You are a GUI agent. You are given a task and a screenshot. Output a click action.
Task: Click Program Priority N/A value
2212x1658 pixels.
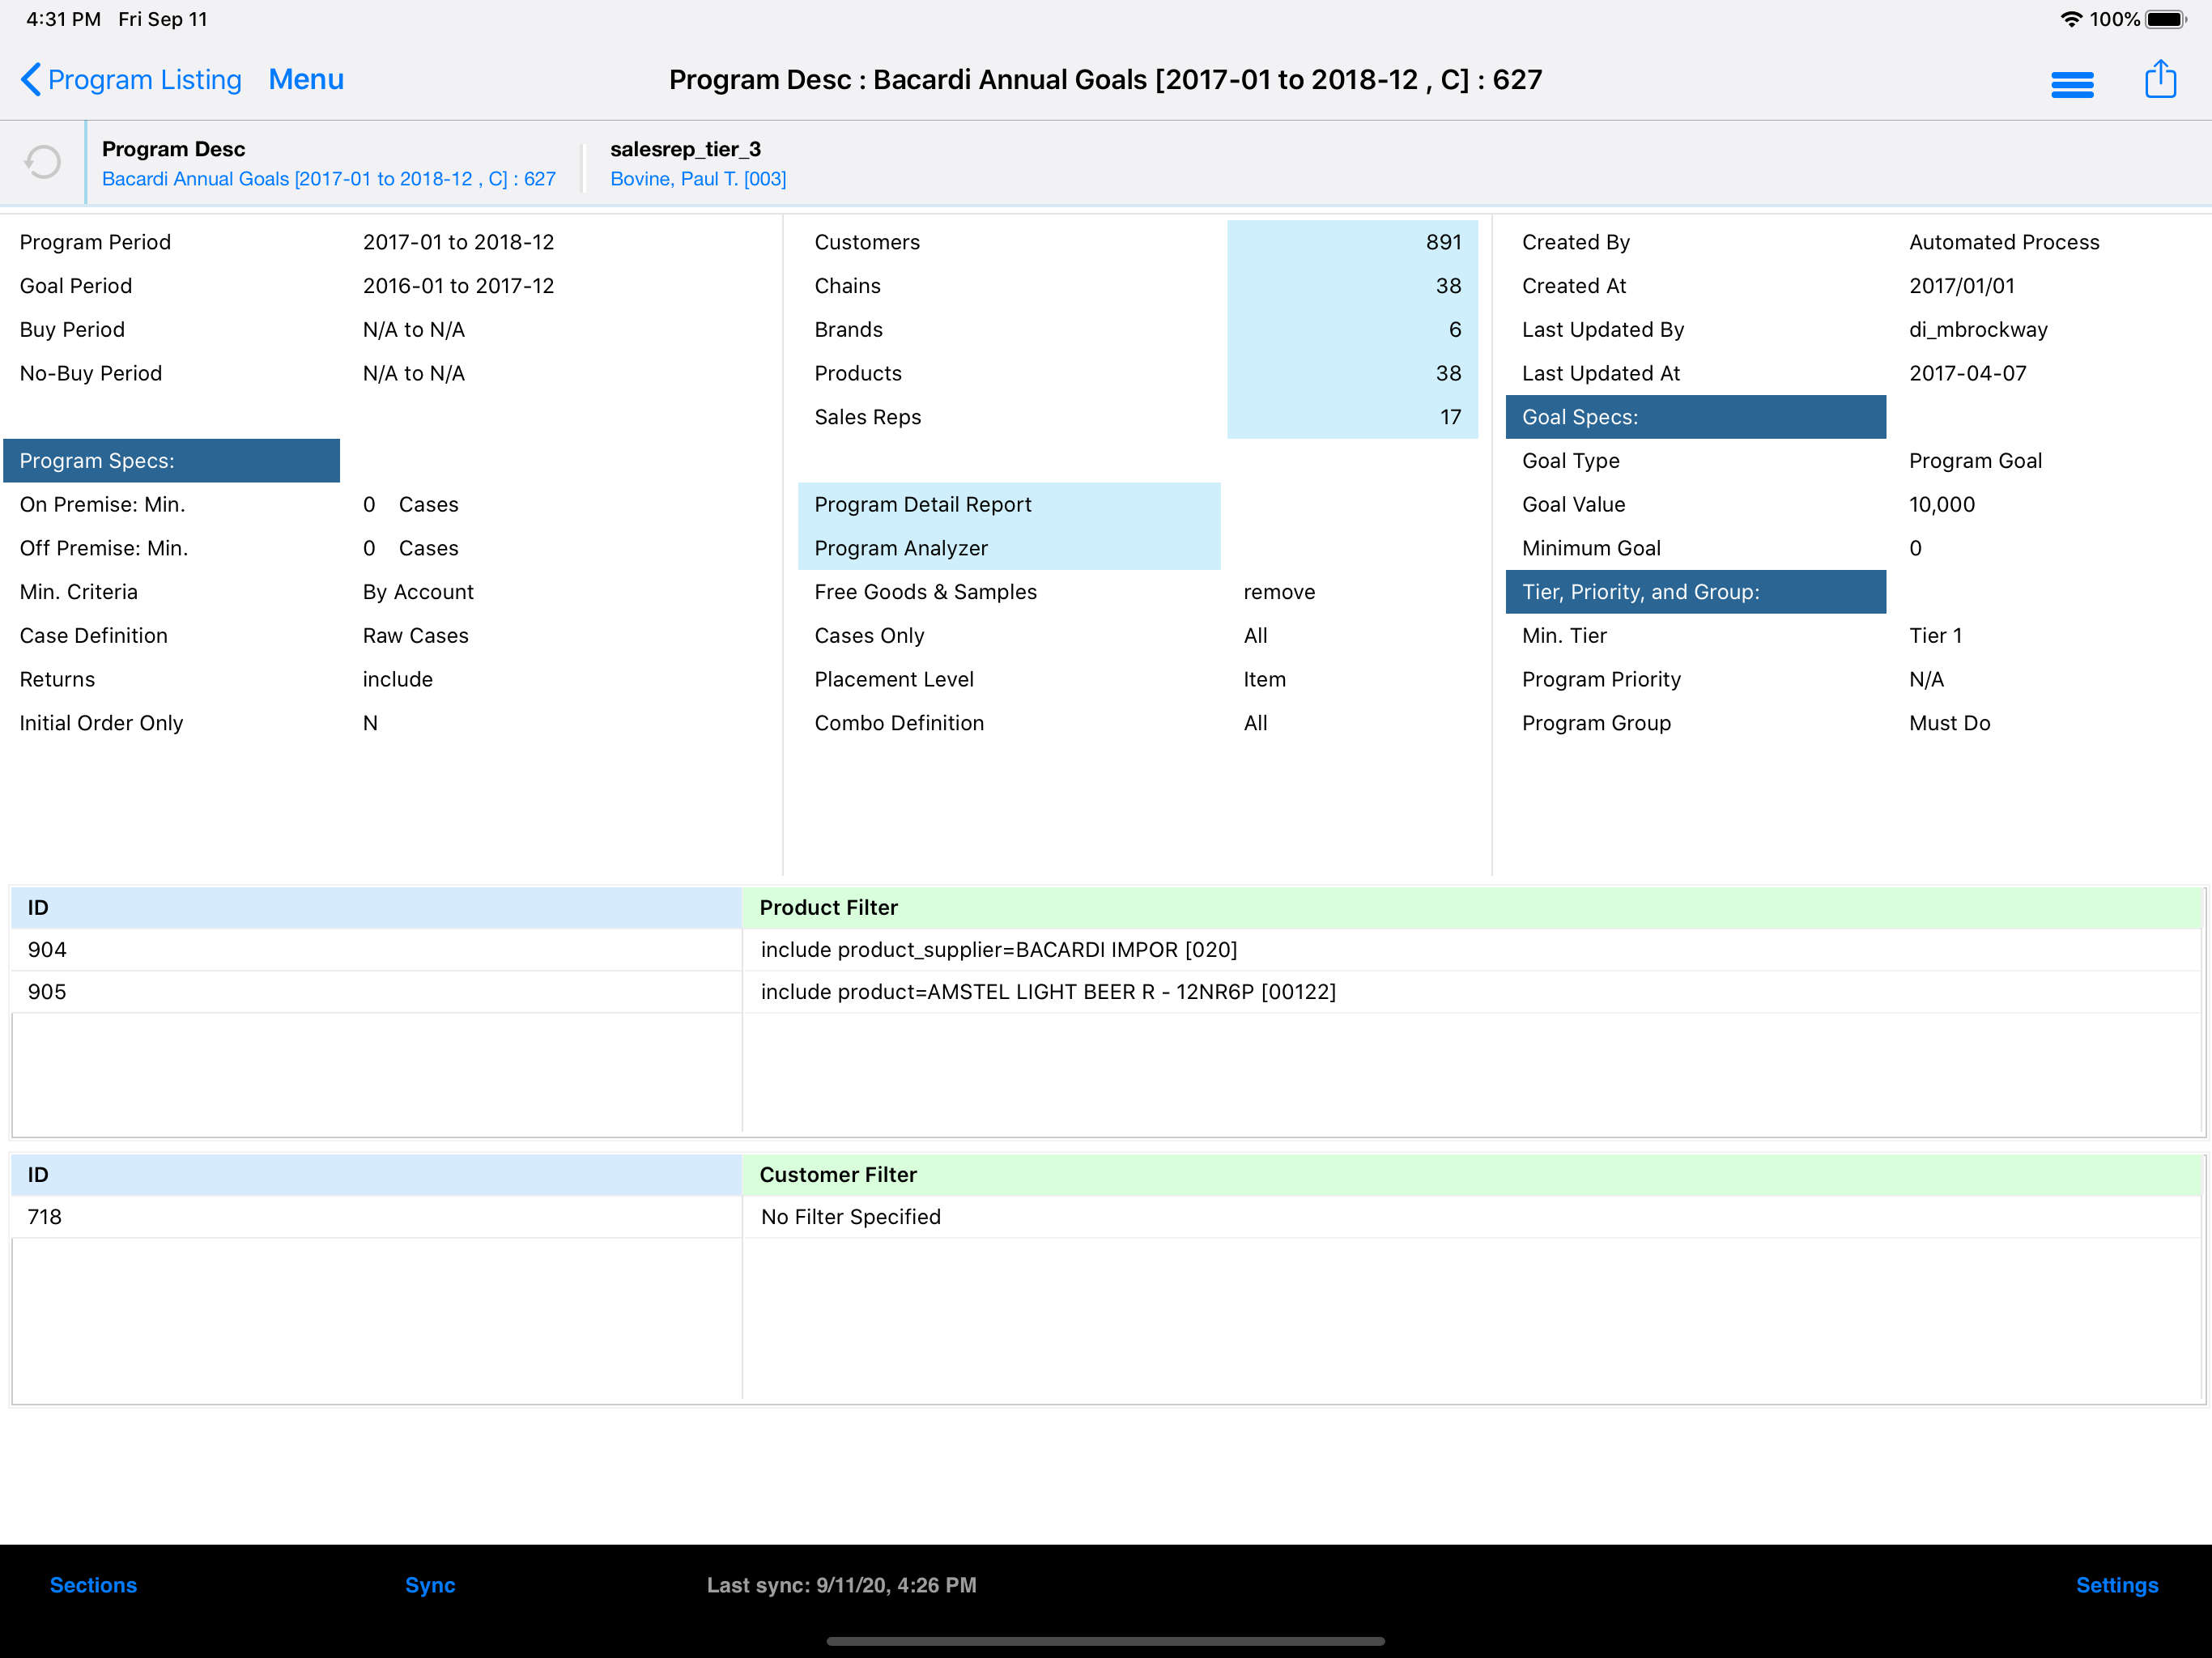(1926, 680)
